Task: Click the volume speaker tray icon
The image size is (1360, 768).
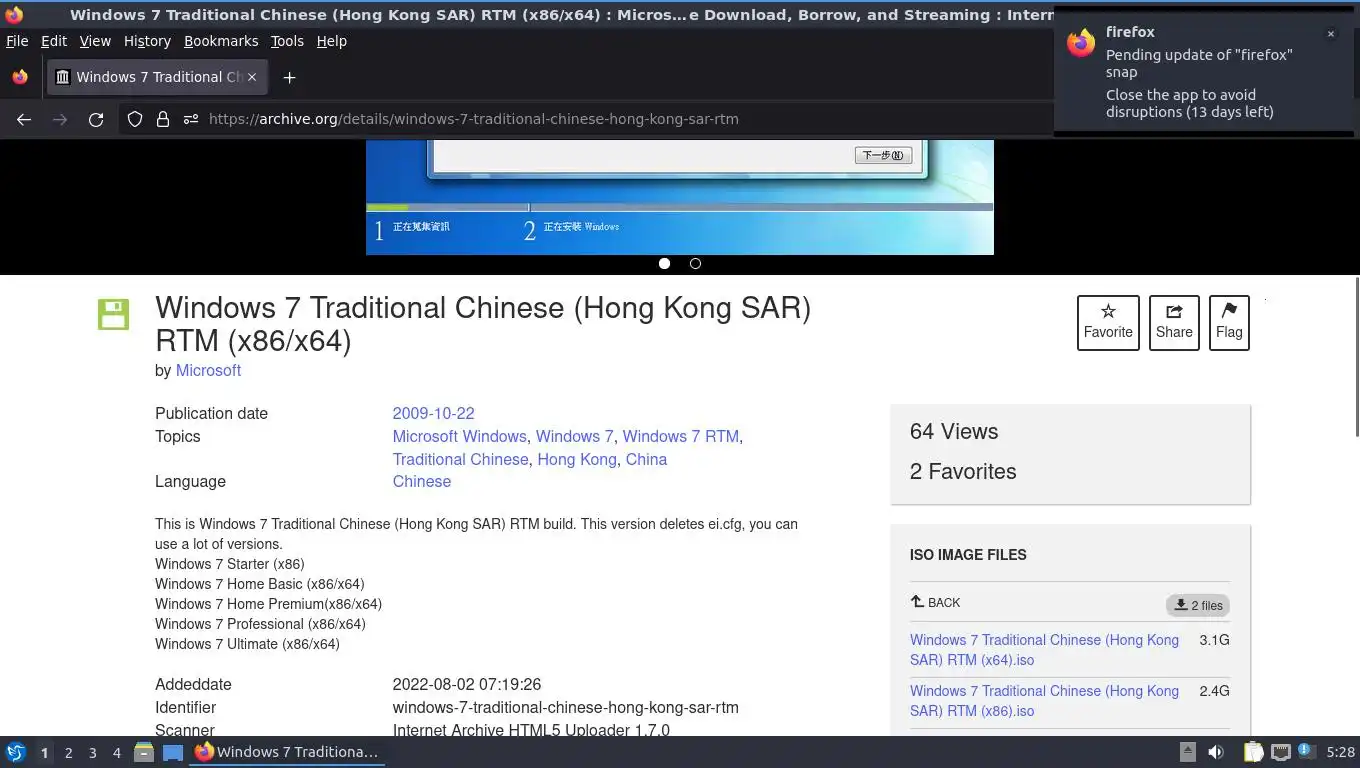Action: click(x=1216, y=752)
